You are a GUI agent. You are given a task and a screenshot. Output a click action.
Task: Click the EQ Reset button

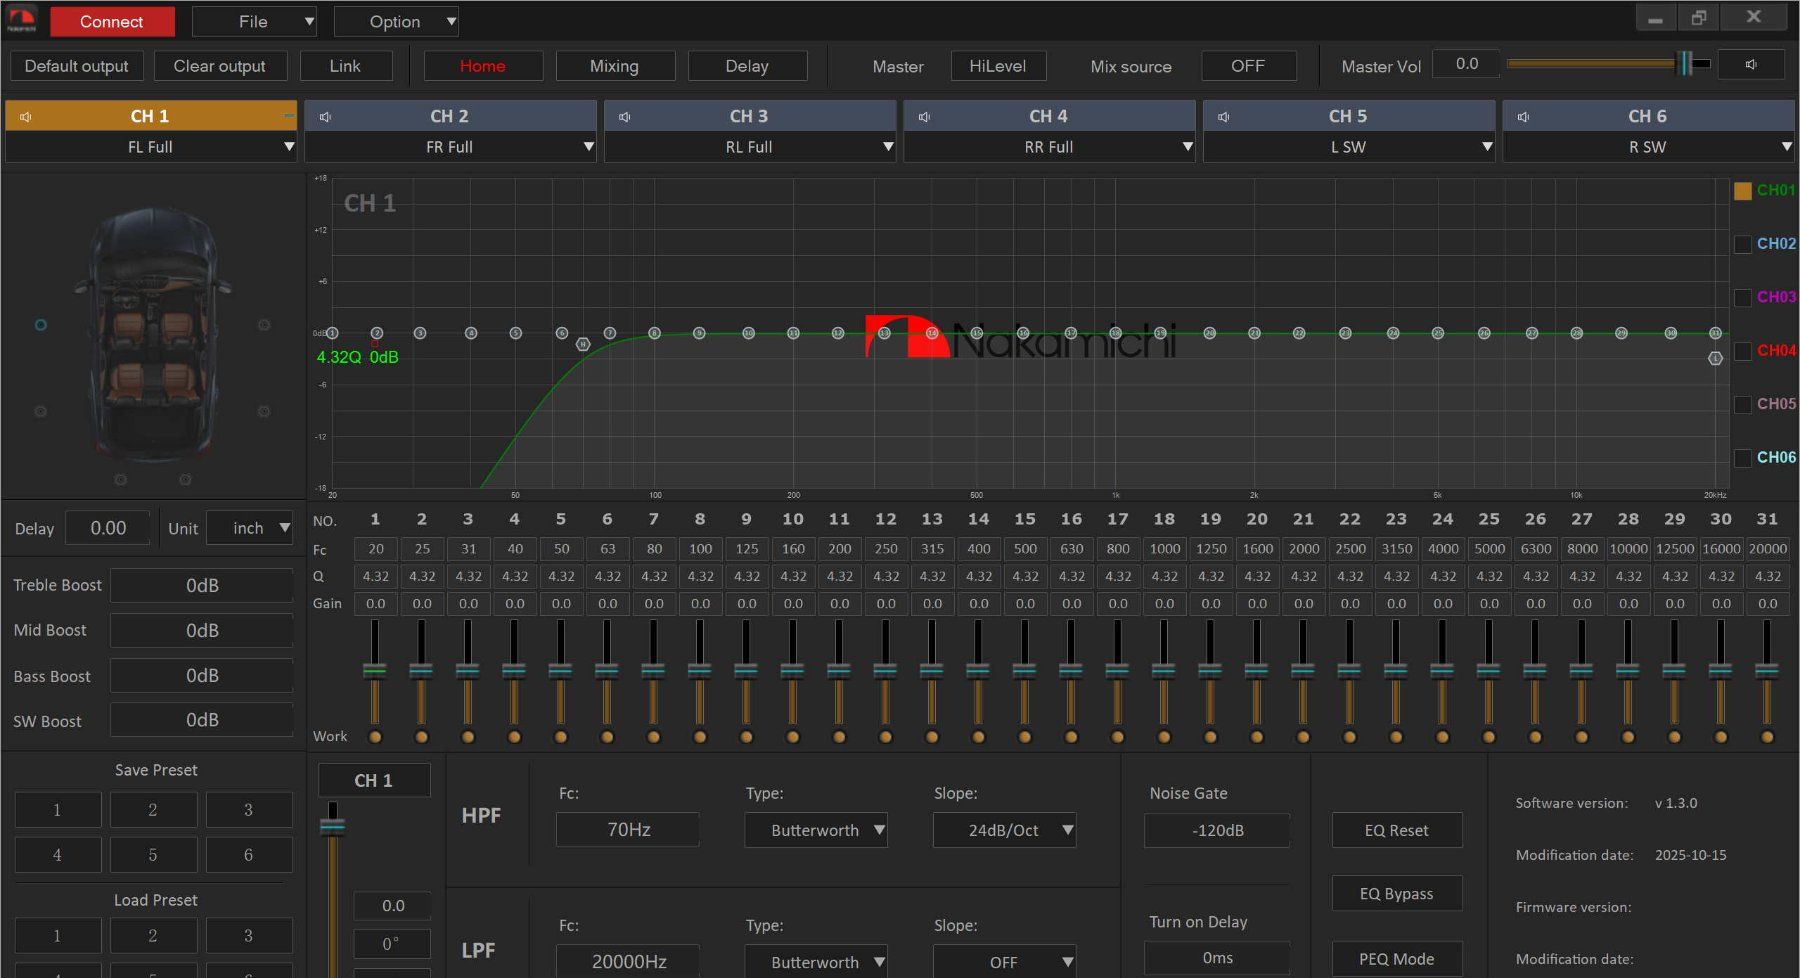[1397, 830]
